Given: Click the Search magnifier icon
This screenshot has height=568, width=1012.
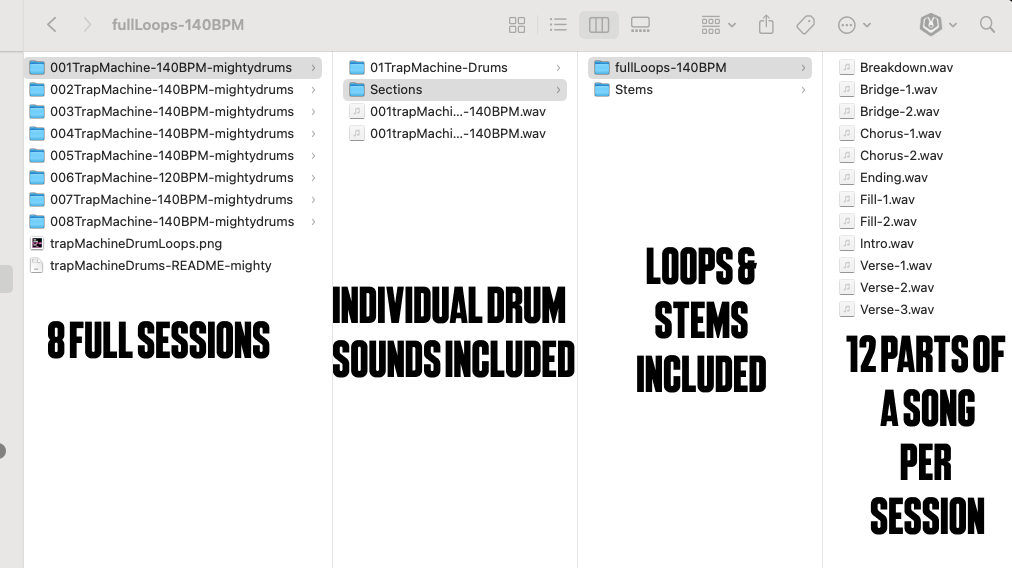Looking at the screenshot, I should [987, 25].
